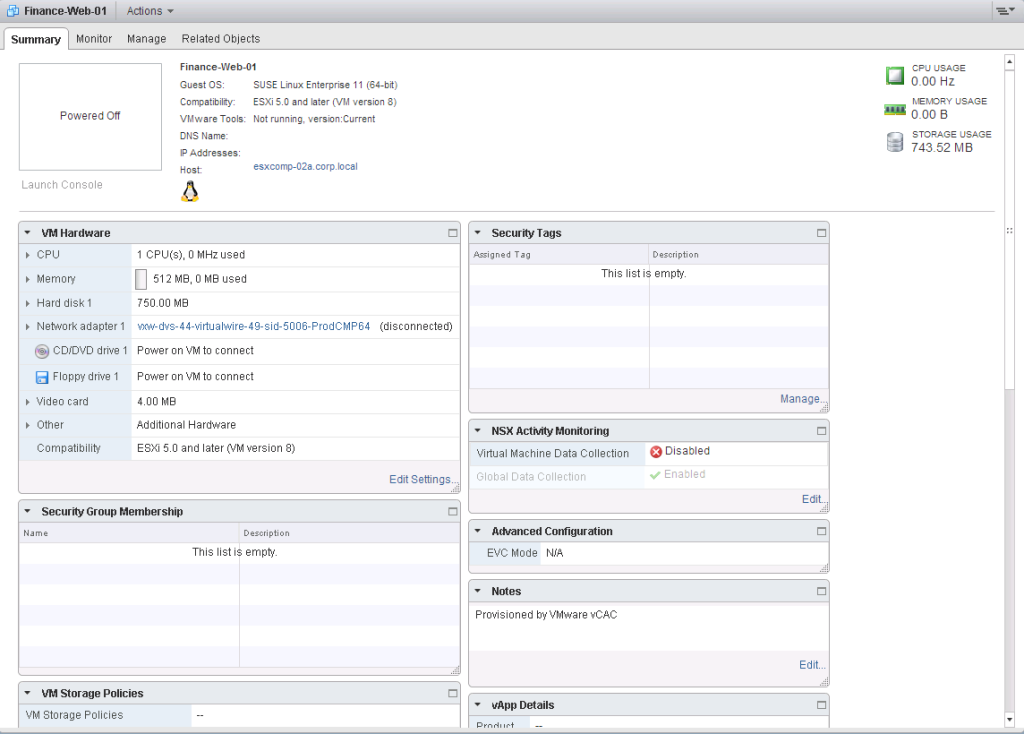Switch to the Monitor tab
1024x734 pixels.
point(94,39)
